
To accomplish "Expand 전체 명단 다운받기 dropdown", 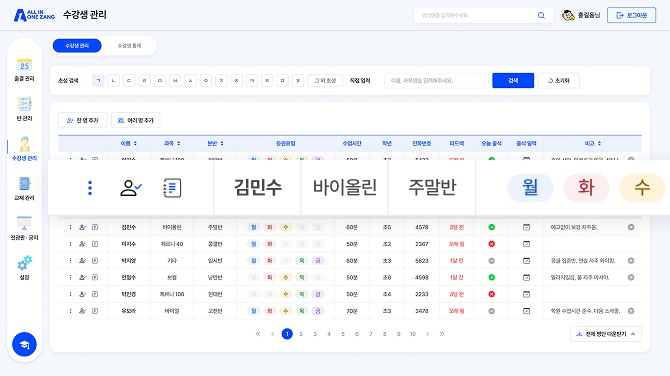I will 606,334.
